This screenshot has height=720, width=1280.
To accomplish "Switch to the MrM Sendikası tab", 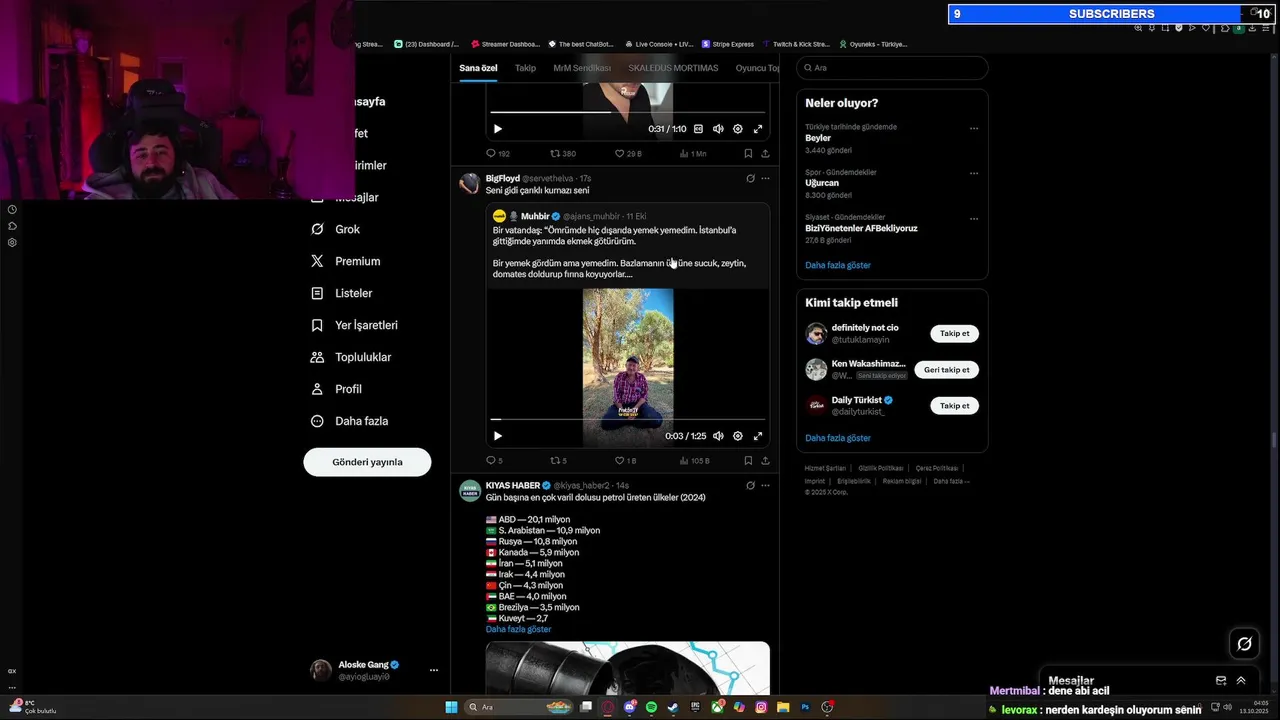I will (x=582, y=68).
